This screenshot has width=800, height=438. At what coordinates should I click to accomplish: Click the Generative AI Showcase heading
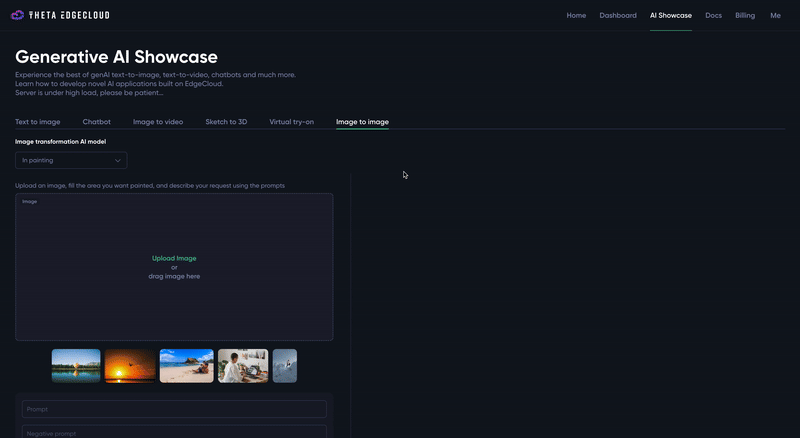click(x=116, y=57)
